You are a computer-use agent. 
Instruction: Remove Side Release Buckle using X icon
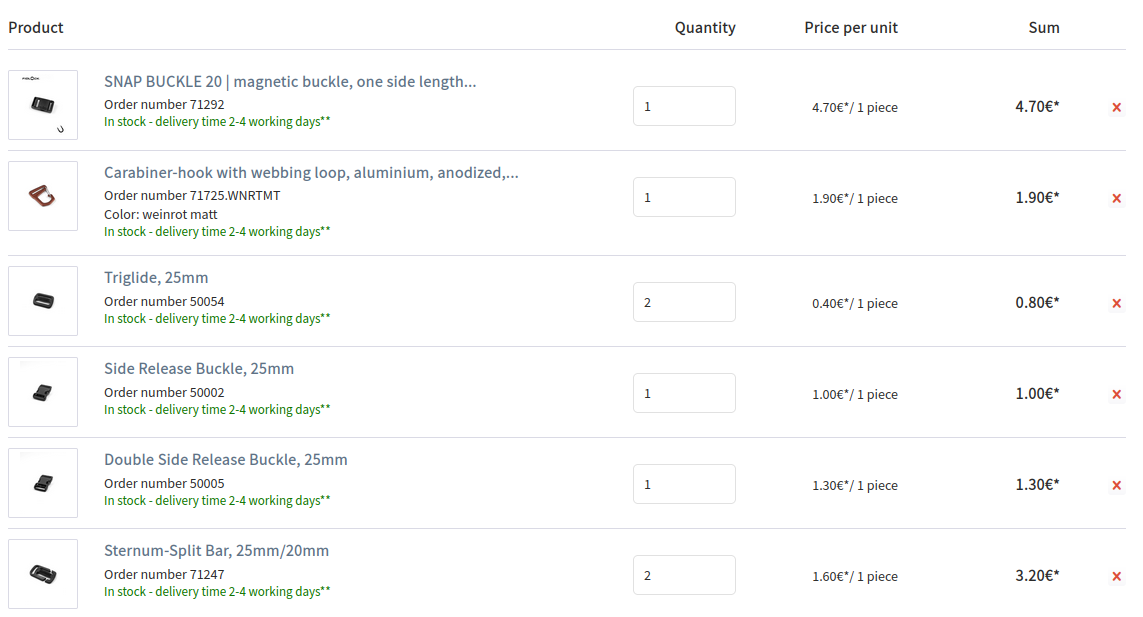[1116, 394]
